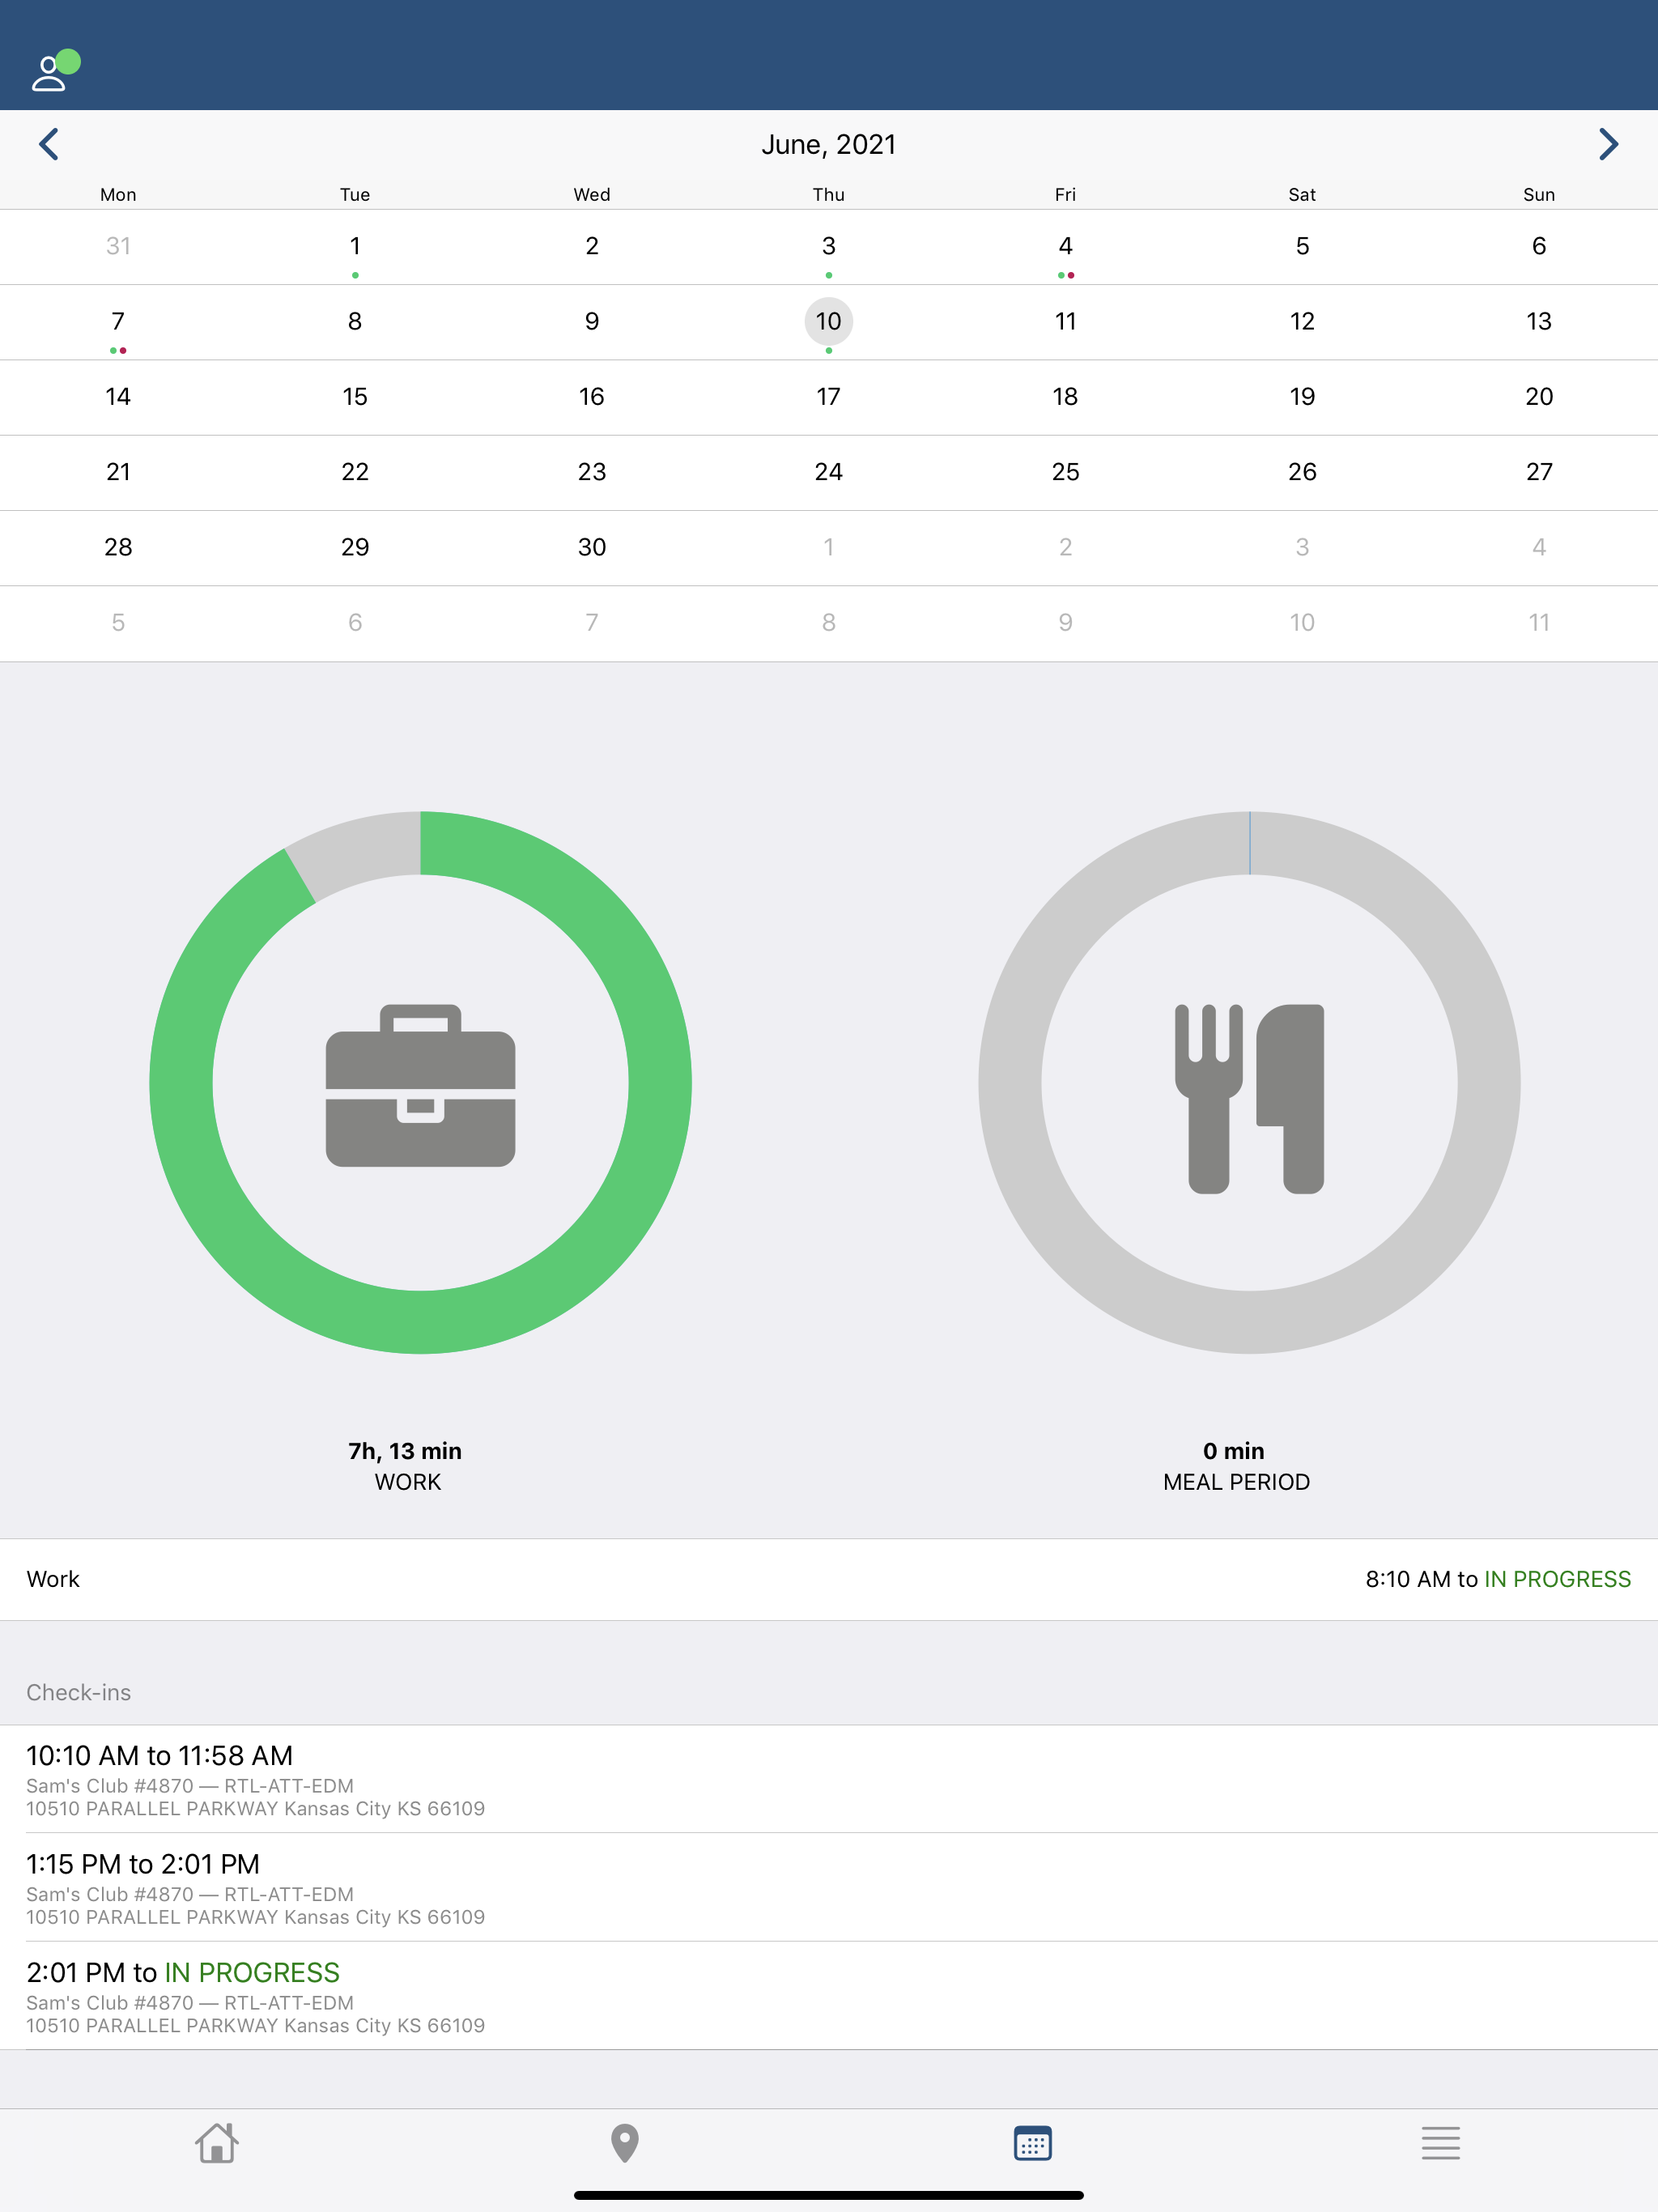The height and width of the screenshot is (2212, 1658).
Task: Open the 2:01 PM in-progress check-in
Action: 829,1996
